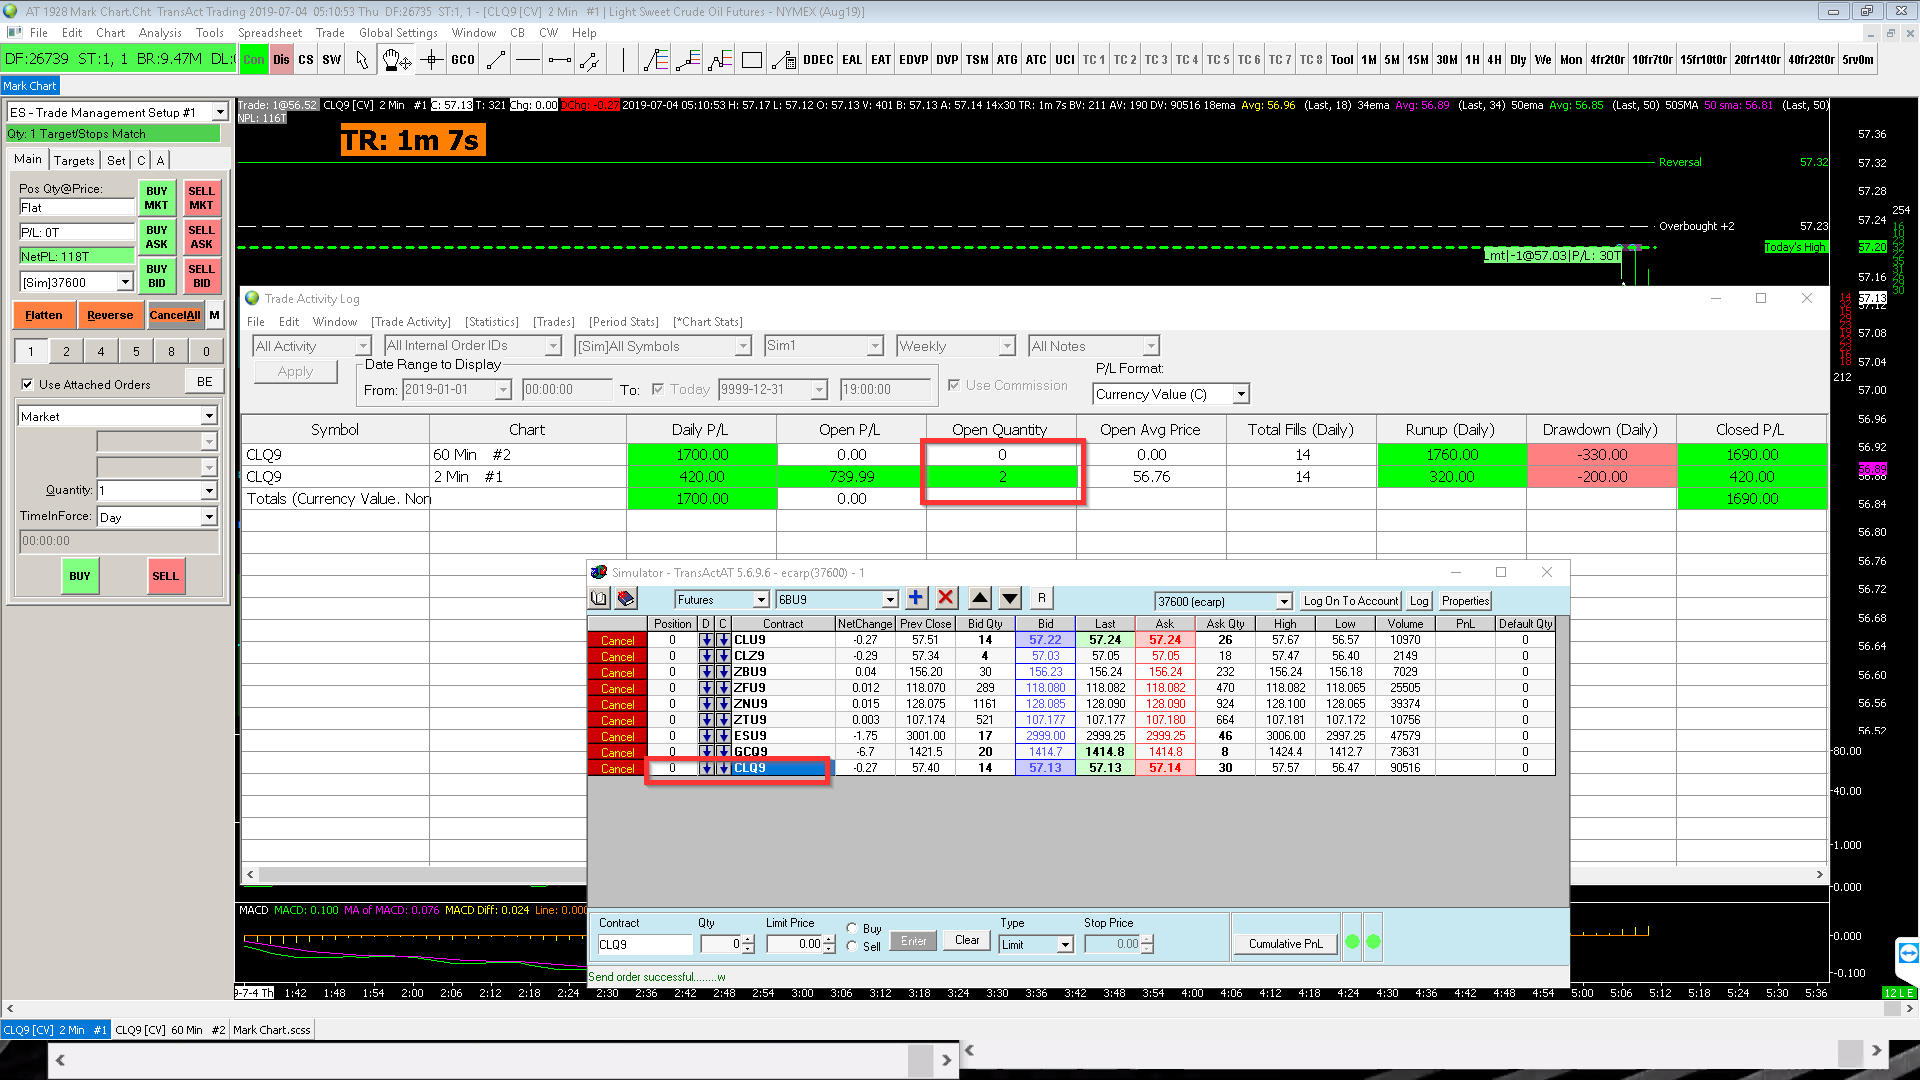Select the hand pan tool
This screenshot has width=1920, height=1080.
395,60
